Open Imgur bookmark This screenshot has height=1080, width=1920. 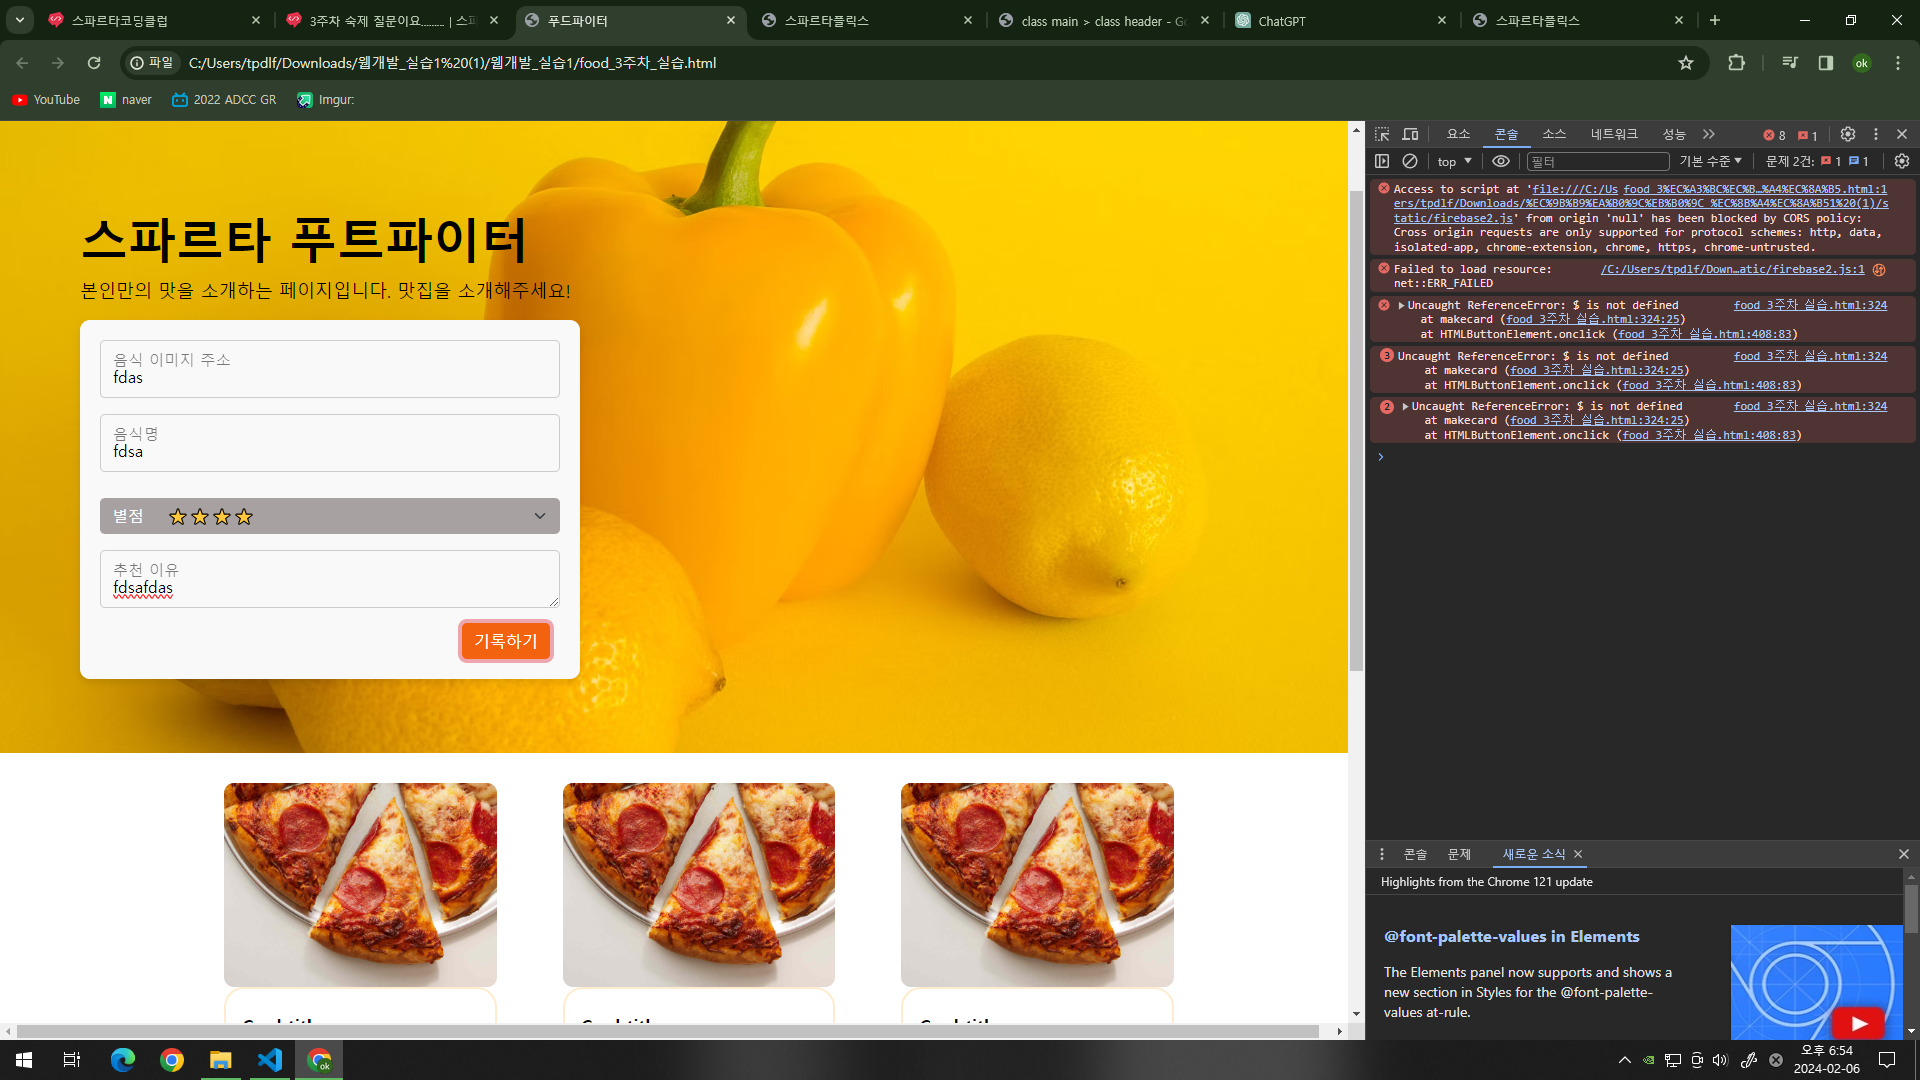coord(326,100)
